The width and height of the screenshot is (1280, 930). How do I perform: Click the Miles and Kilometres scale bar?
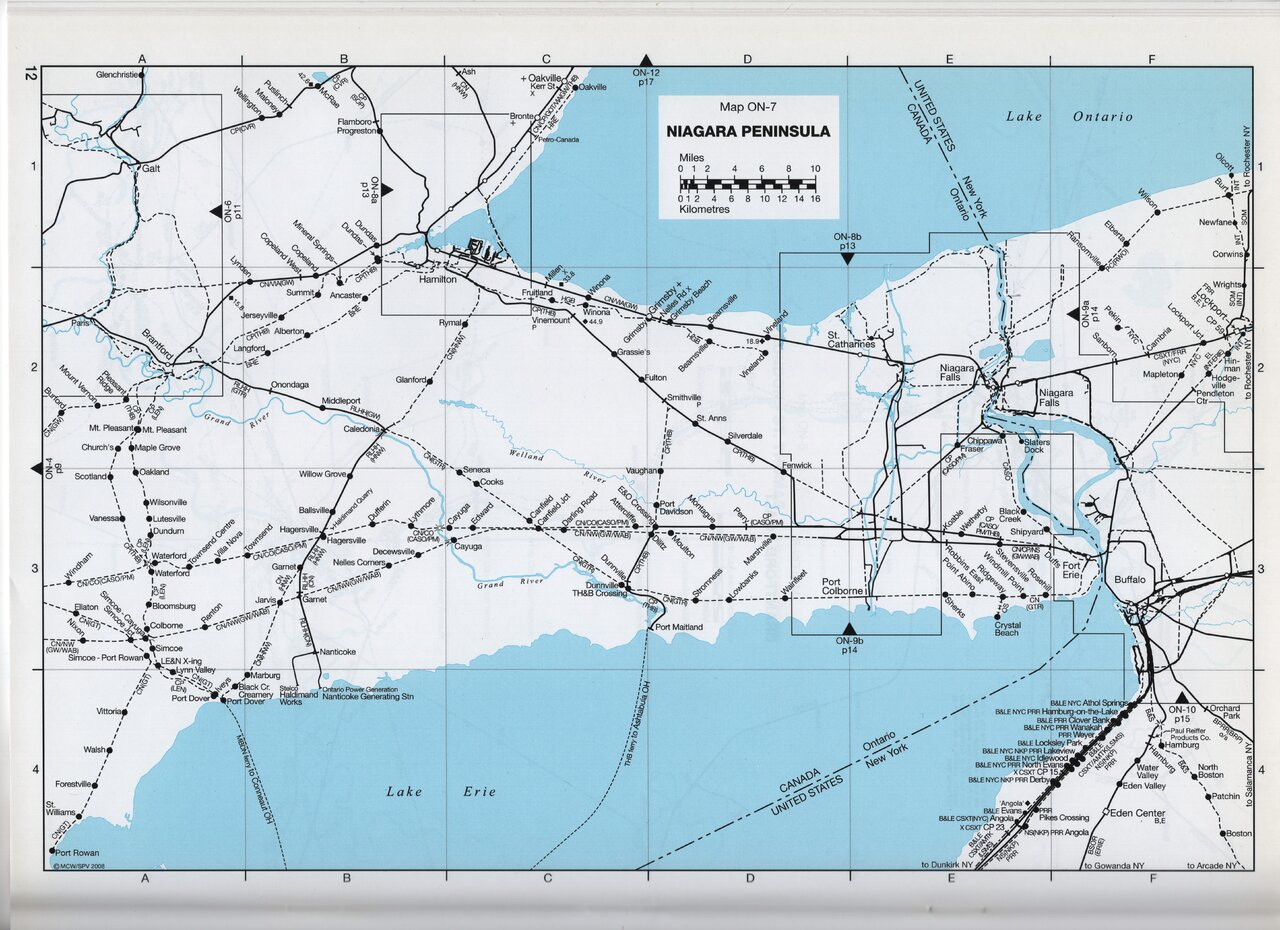click(x=749, y=183)
